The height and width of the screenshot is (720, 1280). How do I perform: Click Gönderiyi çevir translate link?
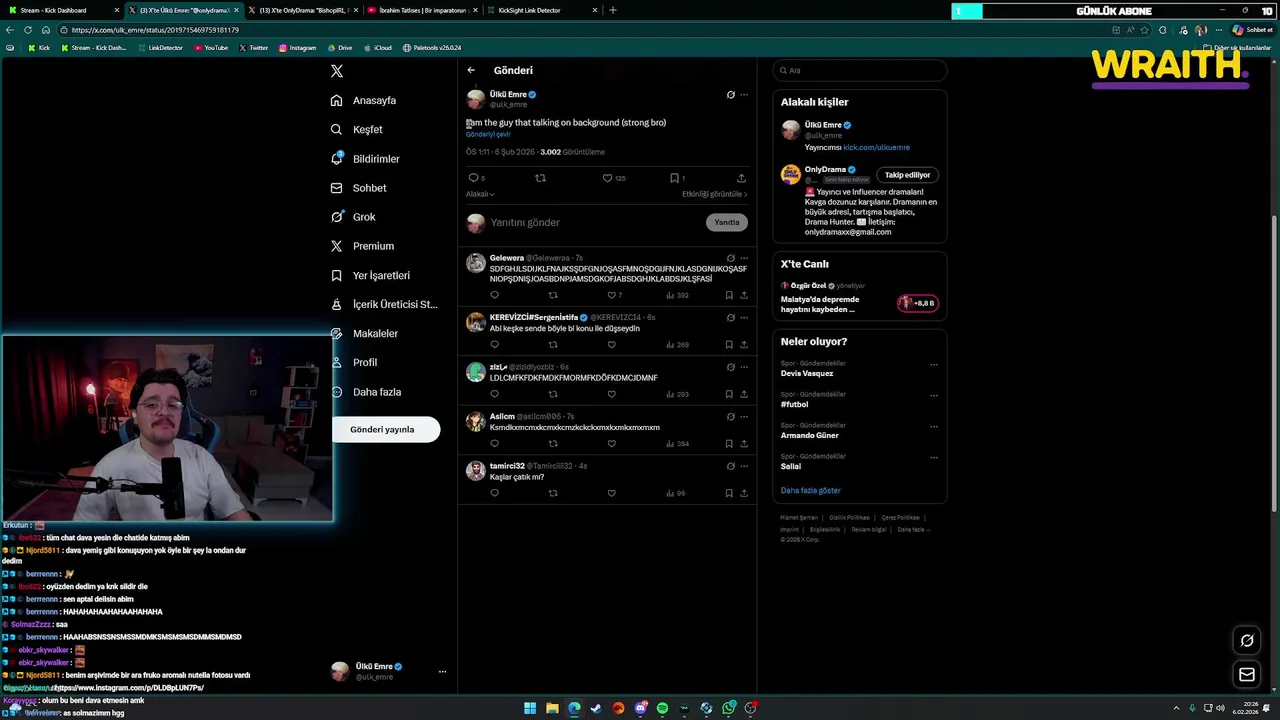[488, 134]
